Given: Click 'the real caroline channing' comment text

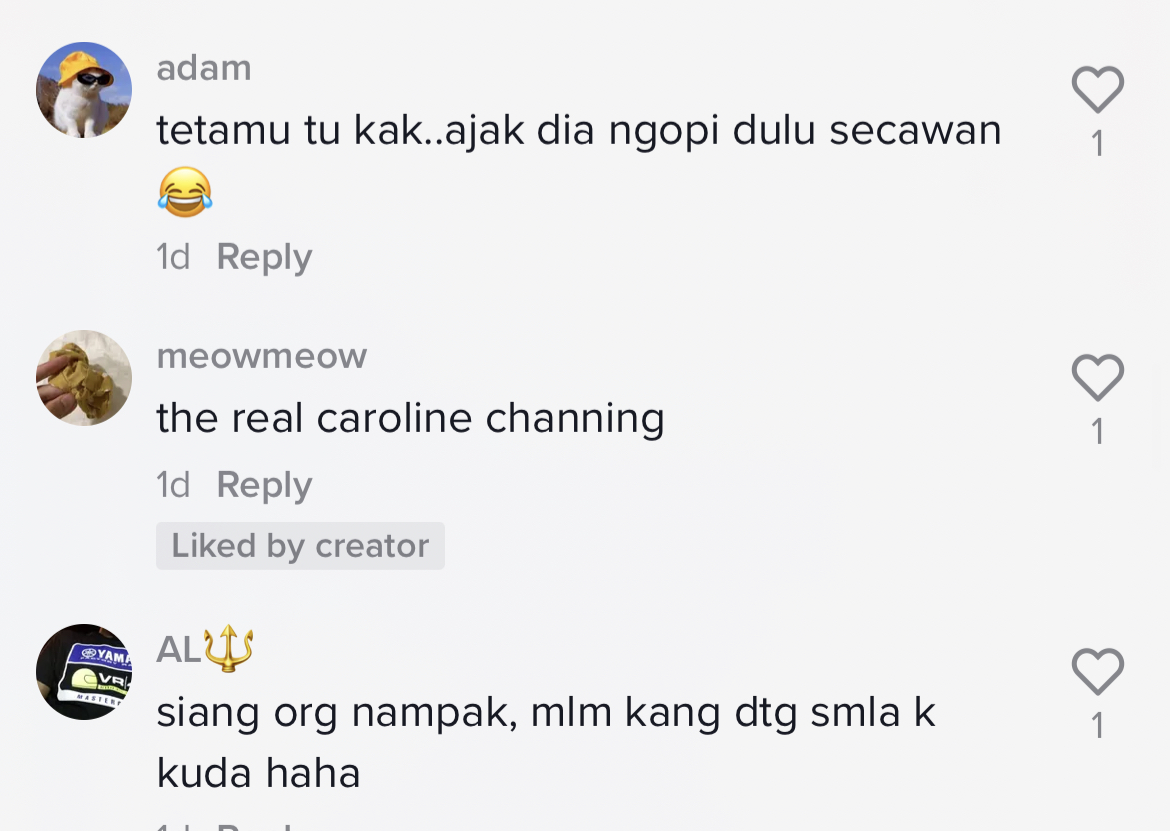Looking at the screenshot, I should point(410,418).
